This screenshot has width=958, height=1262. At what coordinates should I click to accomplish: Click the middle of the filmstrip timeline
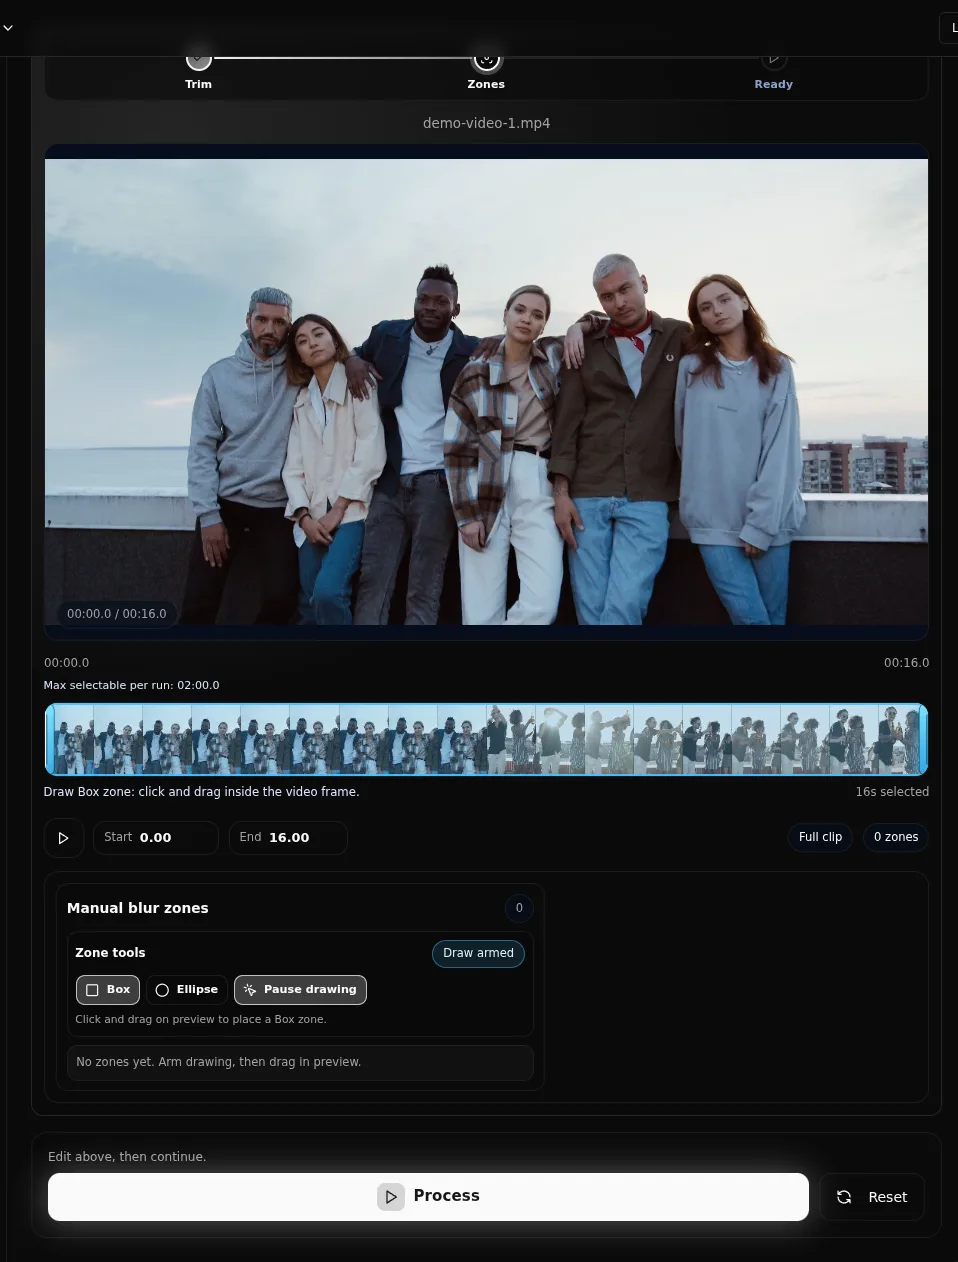click(486, 740)
